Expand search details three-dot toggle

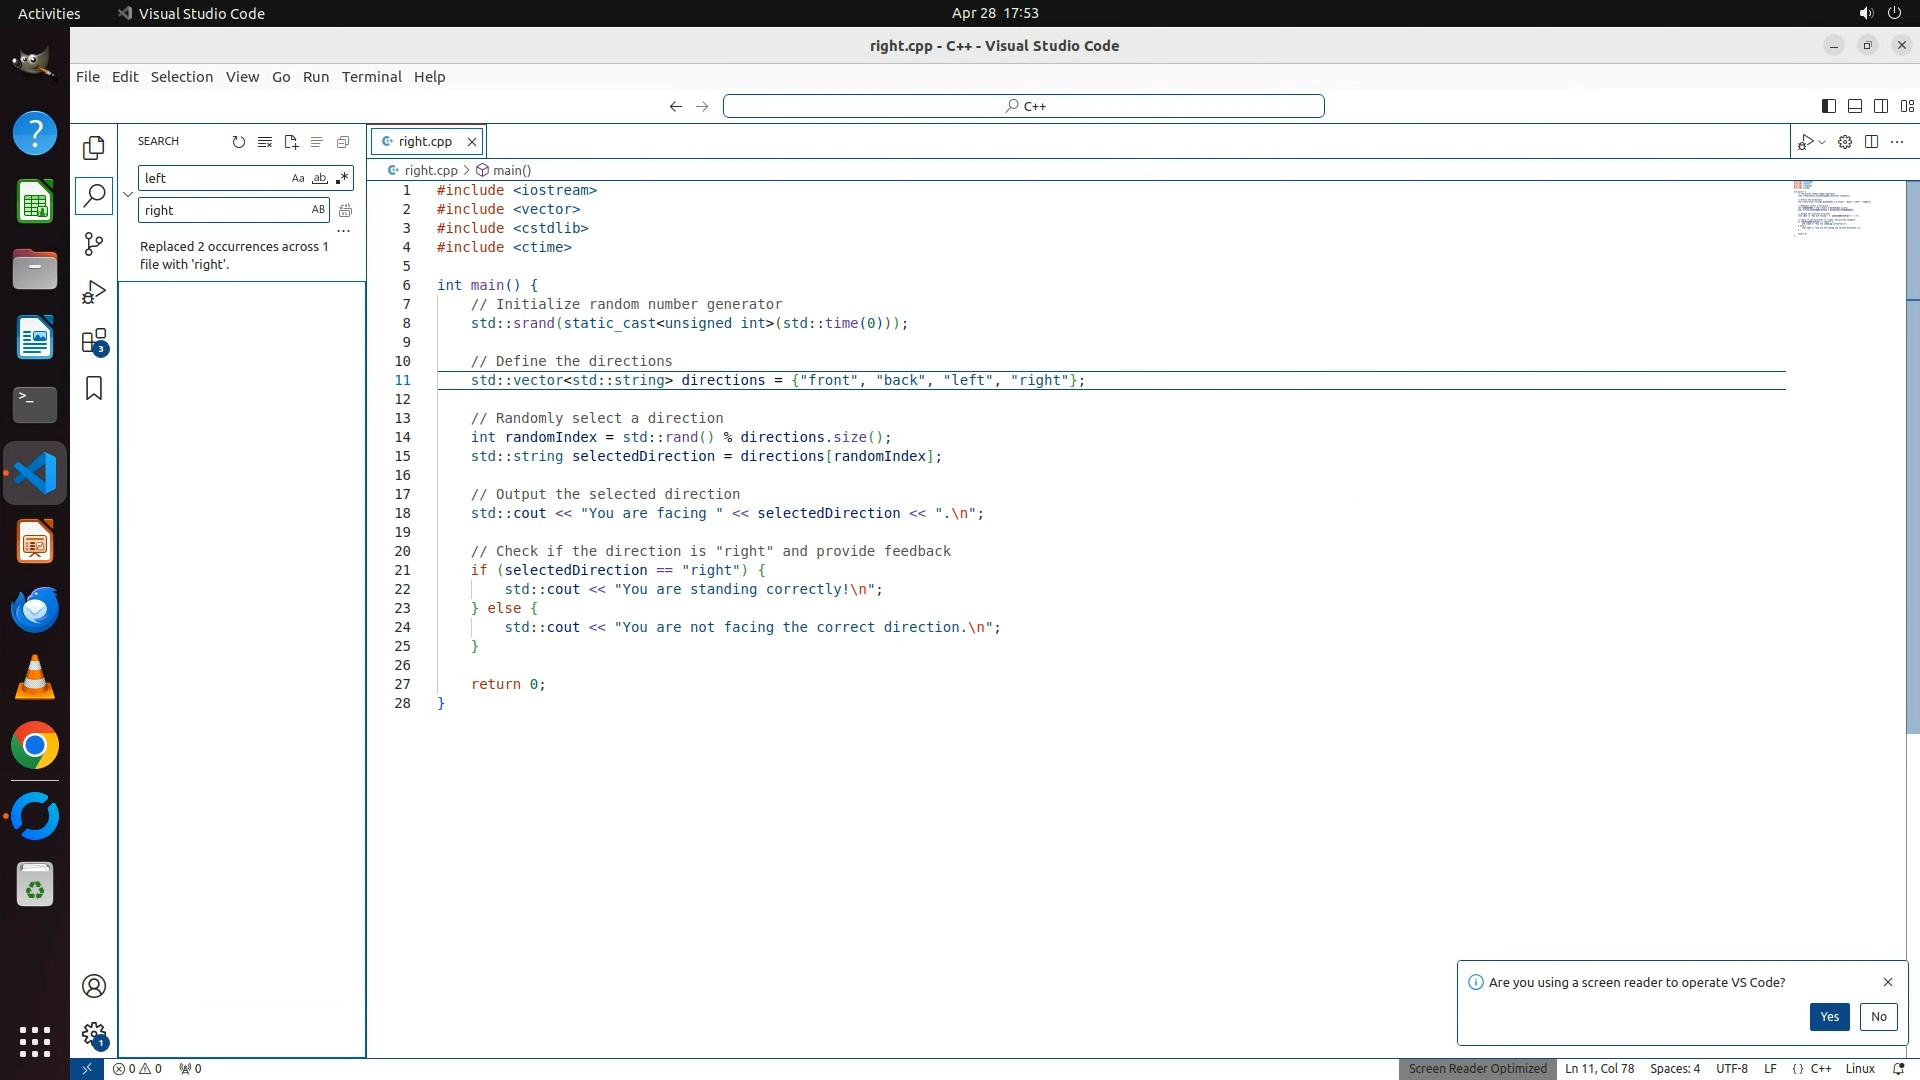point(343,231)
